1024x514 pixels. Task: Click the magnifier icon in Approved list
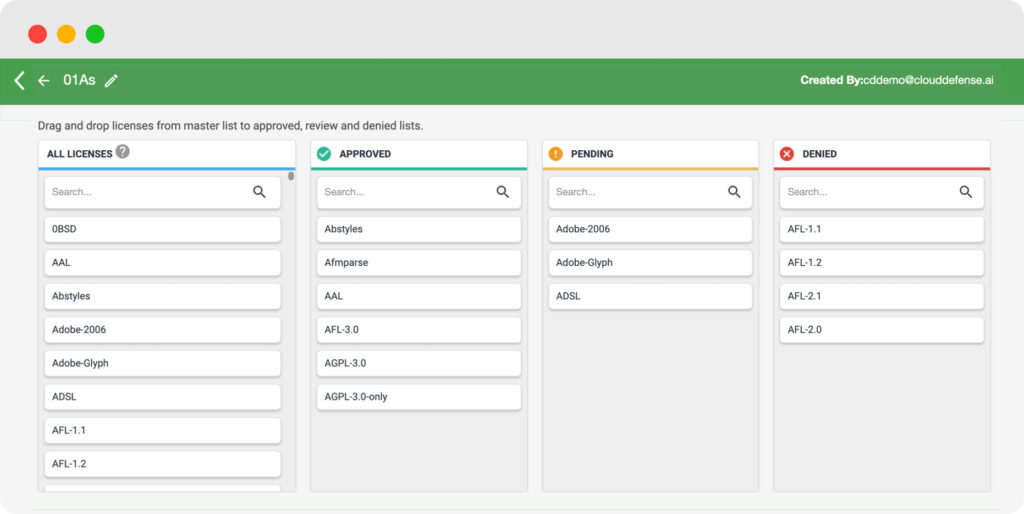(502, 192)
